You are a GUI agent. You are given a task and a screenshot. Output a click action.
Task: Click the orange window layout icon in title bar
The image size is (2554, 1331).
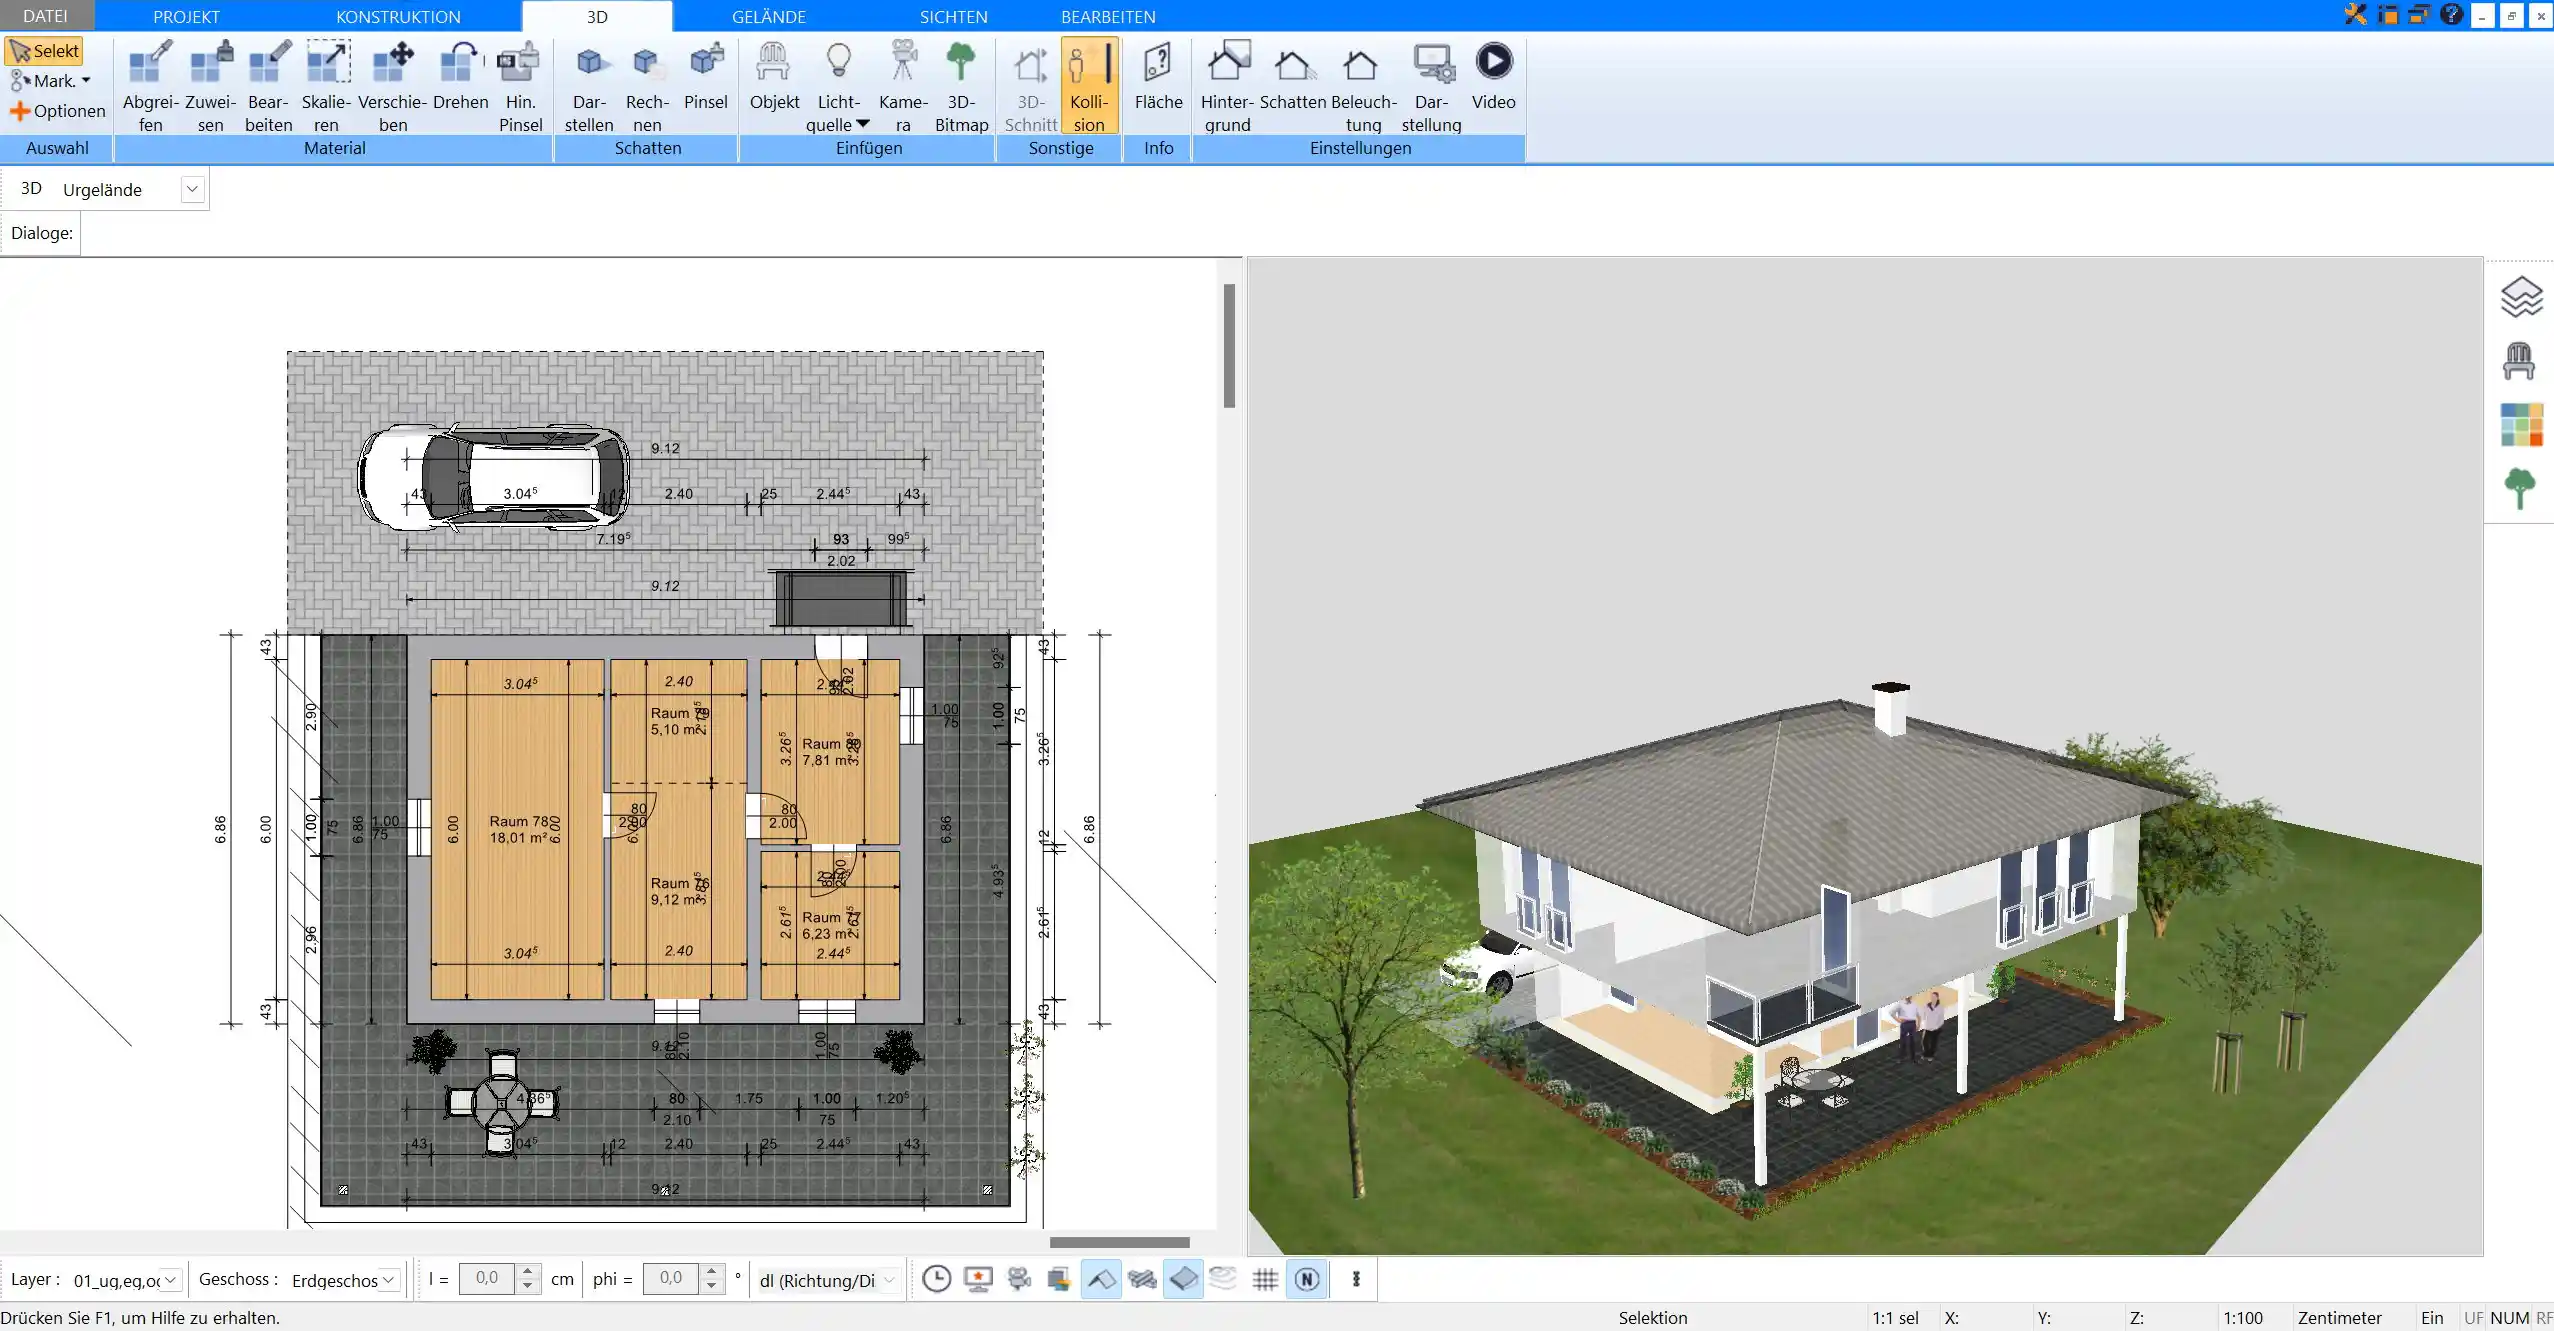pyautogui.click(x=2388, y=15)
